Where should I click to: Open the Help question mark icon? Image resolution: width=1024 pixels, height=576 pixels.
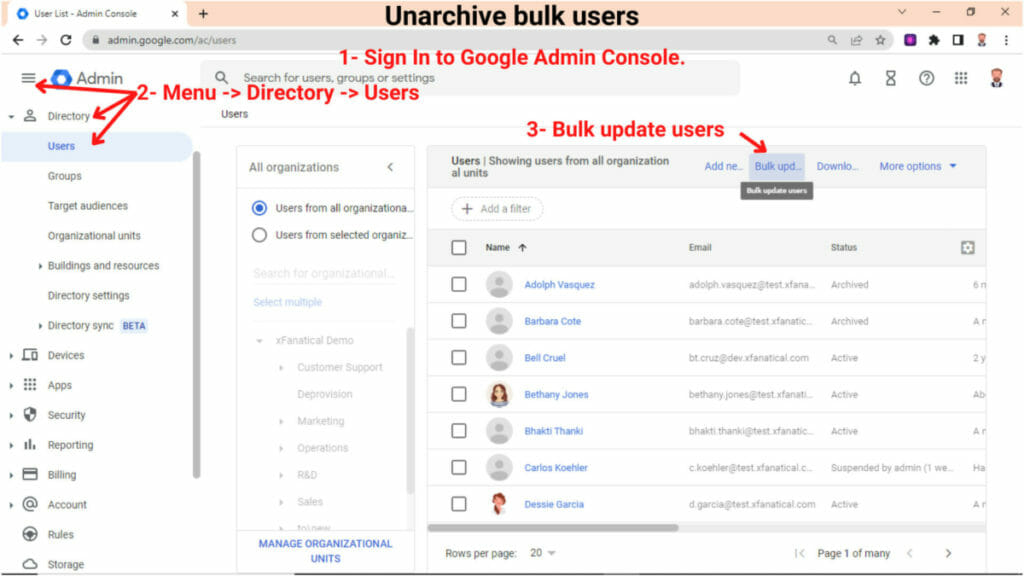pyautogui.click(x=926, y=77)
